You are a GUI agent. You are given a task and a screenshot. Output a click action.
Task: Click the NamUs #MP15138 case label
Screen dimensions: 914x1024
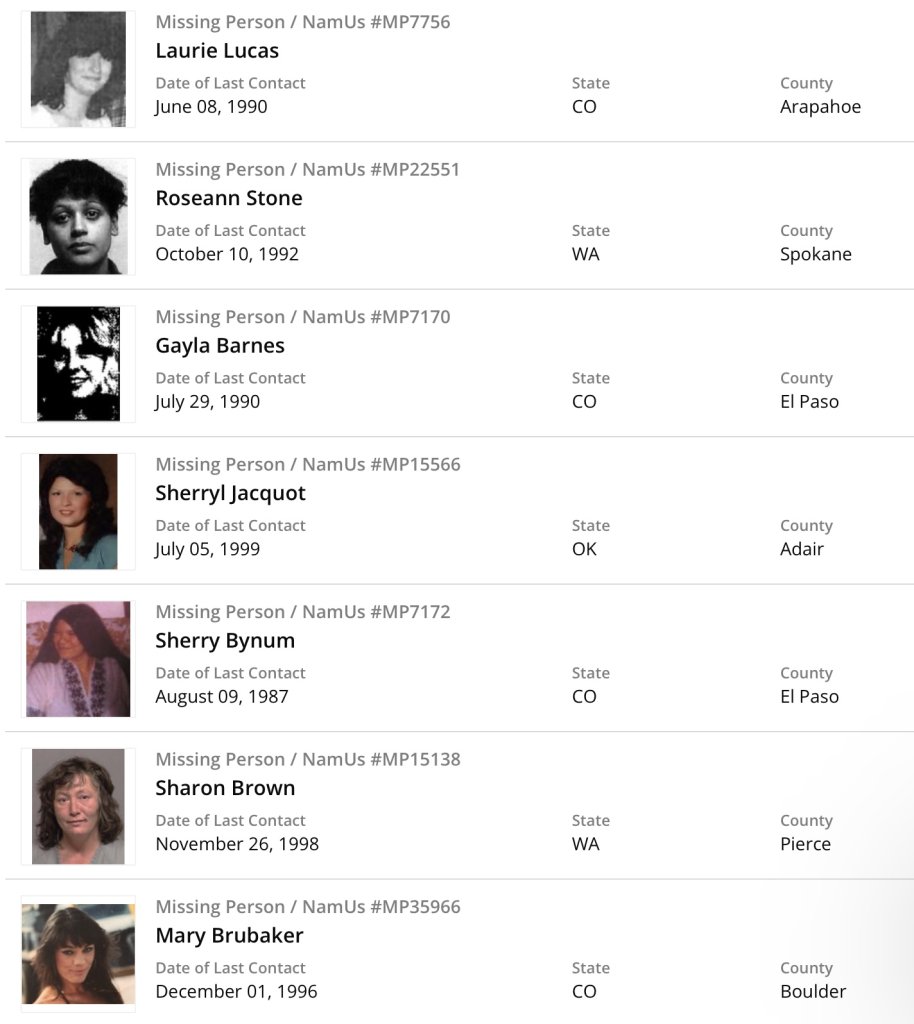(308, 759)
